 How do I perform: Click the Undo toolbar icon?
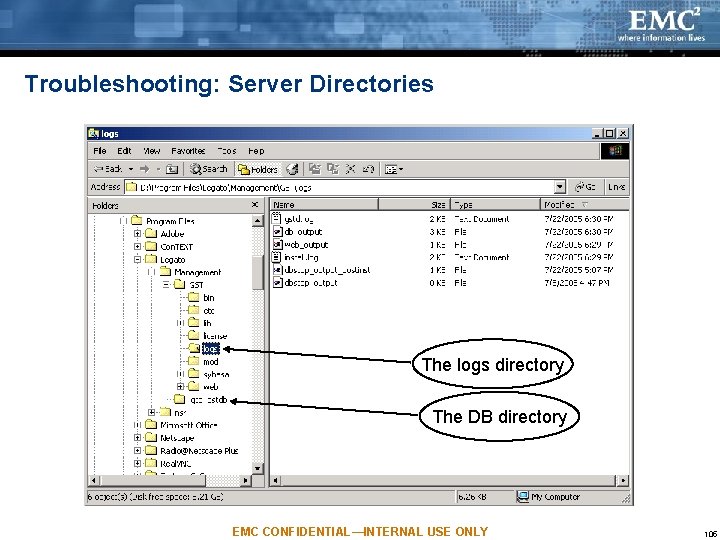(x=368, y=169)
